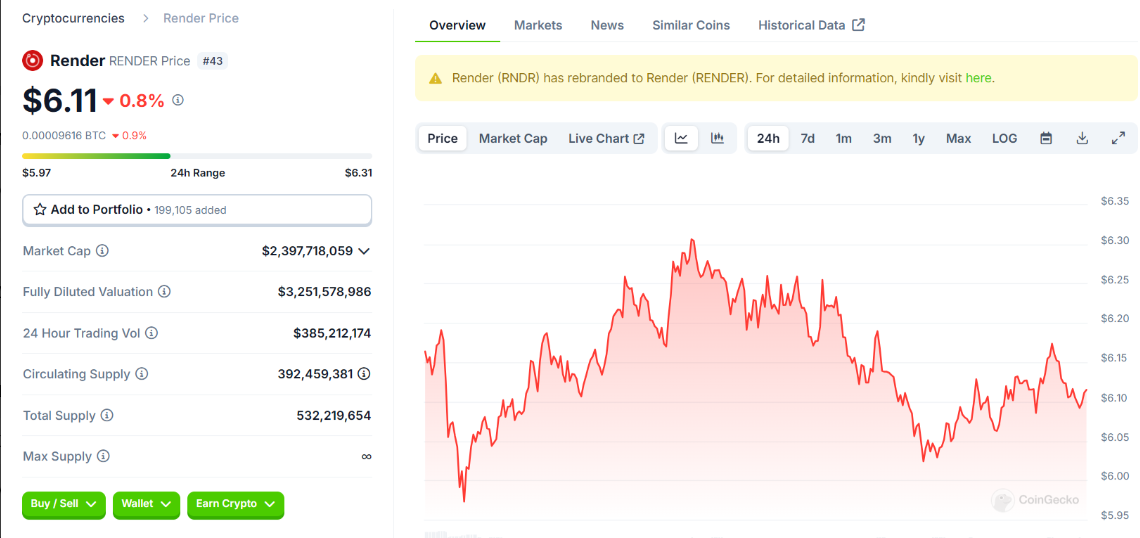Screen dimensions: 1140x538
Task: Open the Wallet dropdown
Action: [x=146, y=504]
